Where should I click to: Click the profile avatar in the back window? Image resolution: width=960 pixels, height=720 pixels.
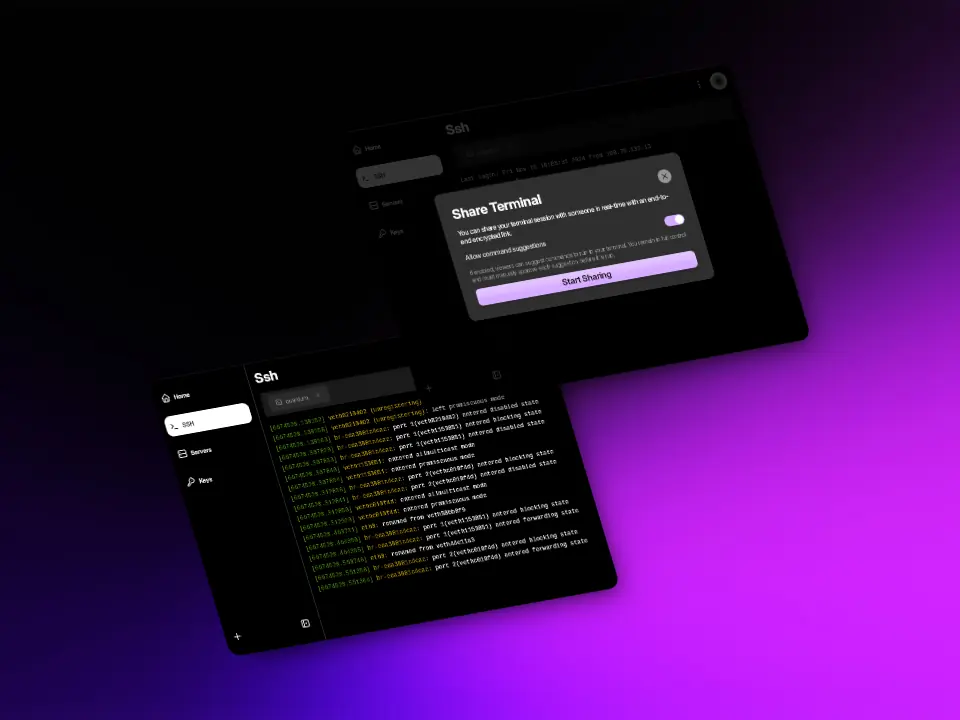coord(718,81)
